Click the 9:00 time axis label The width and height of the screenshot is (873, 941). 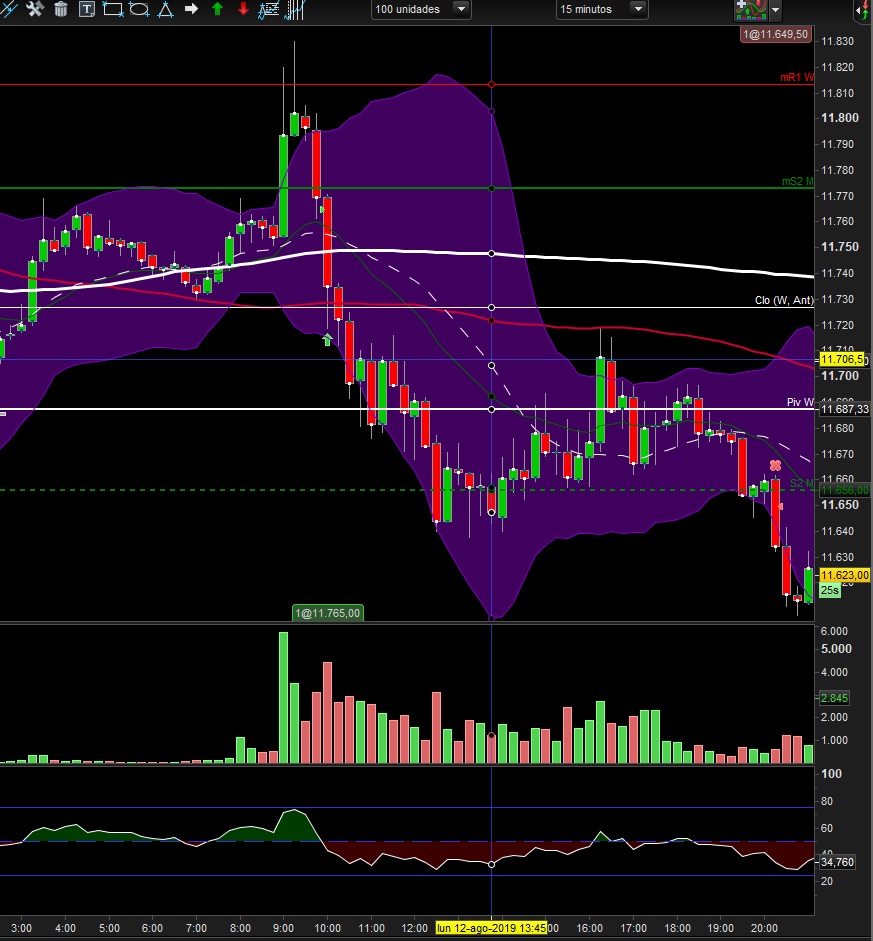284,928
